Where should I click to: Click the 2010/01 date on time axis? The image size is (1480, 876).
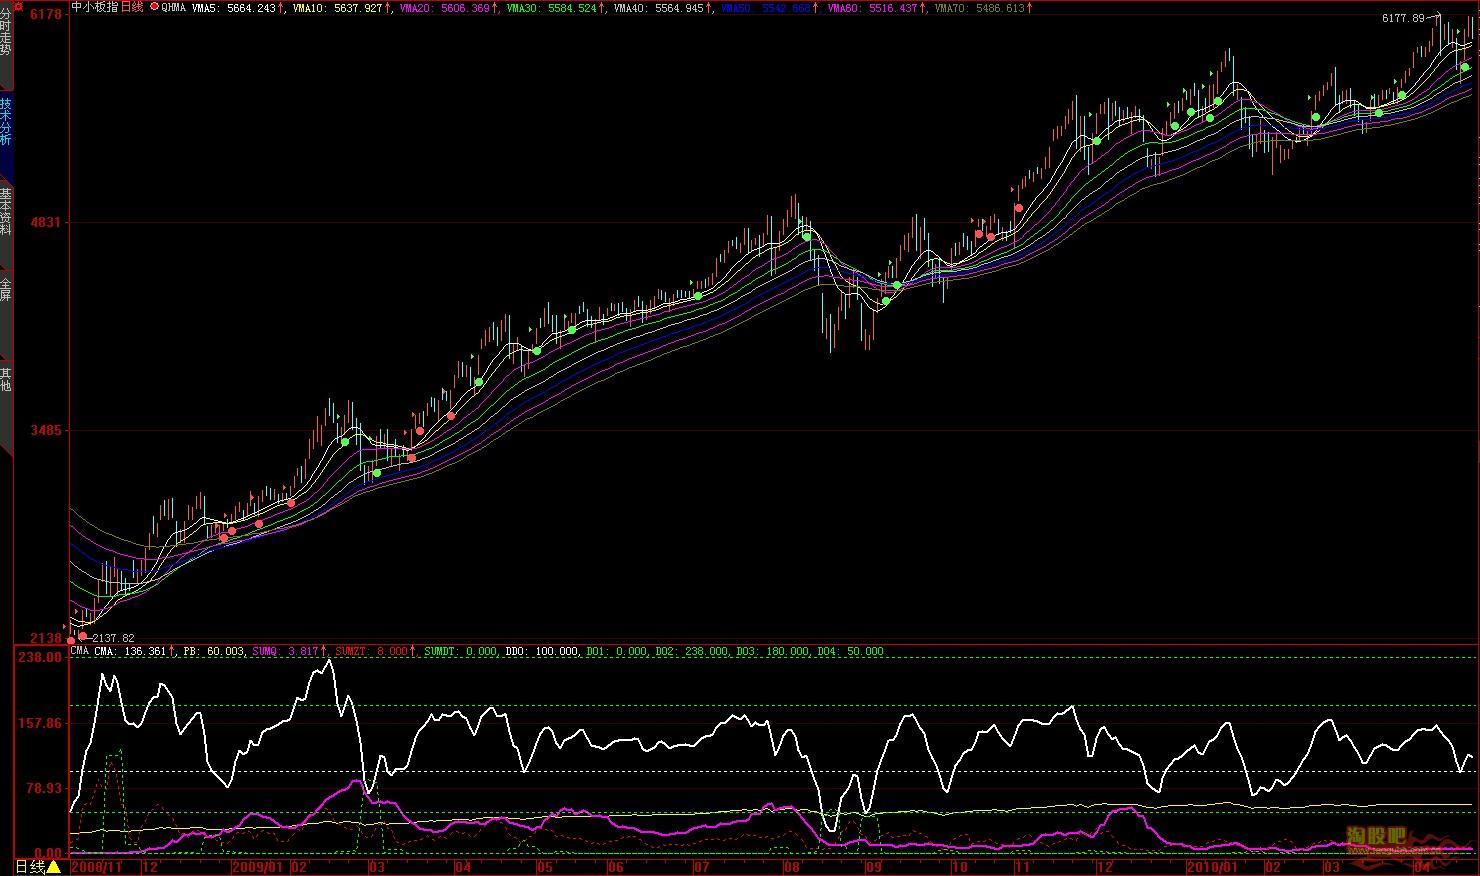point(1211,867)
